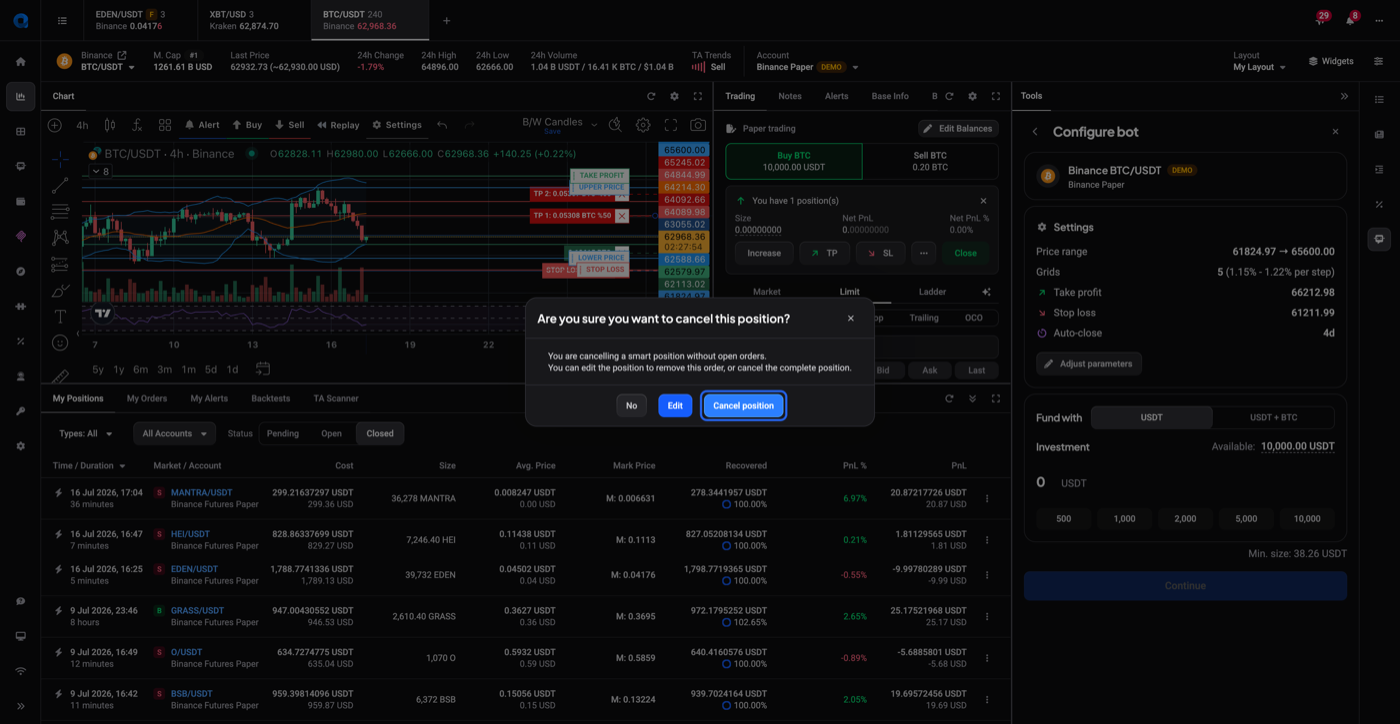Open the TA Scanner tab

click(336, 398)
